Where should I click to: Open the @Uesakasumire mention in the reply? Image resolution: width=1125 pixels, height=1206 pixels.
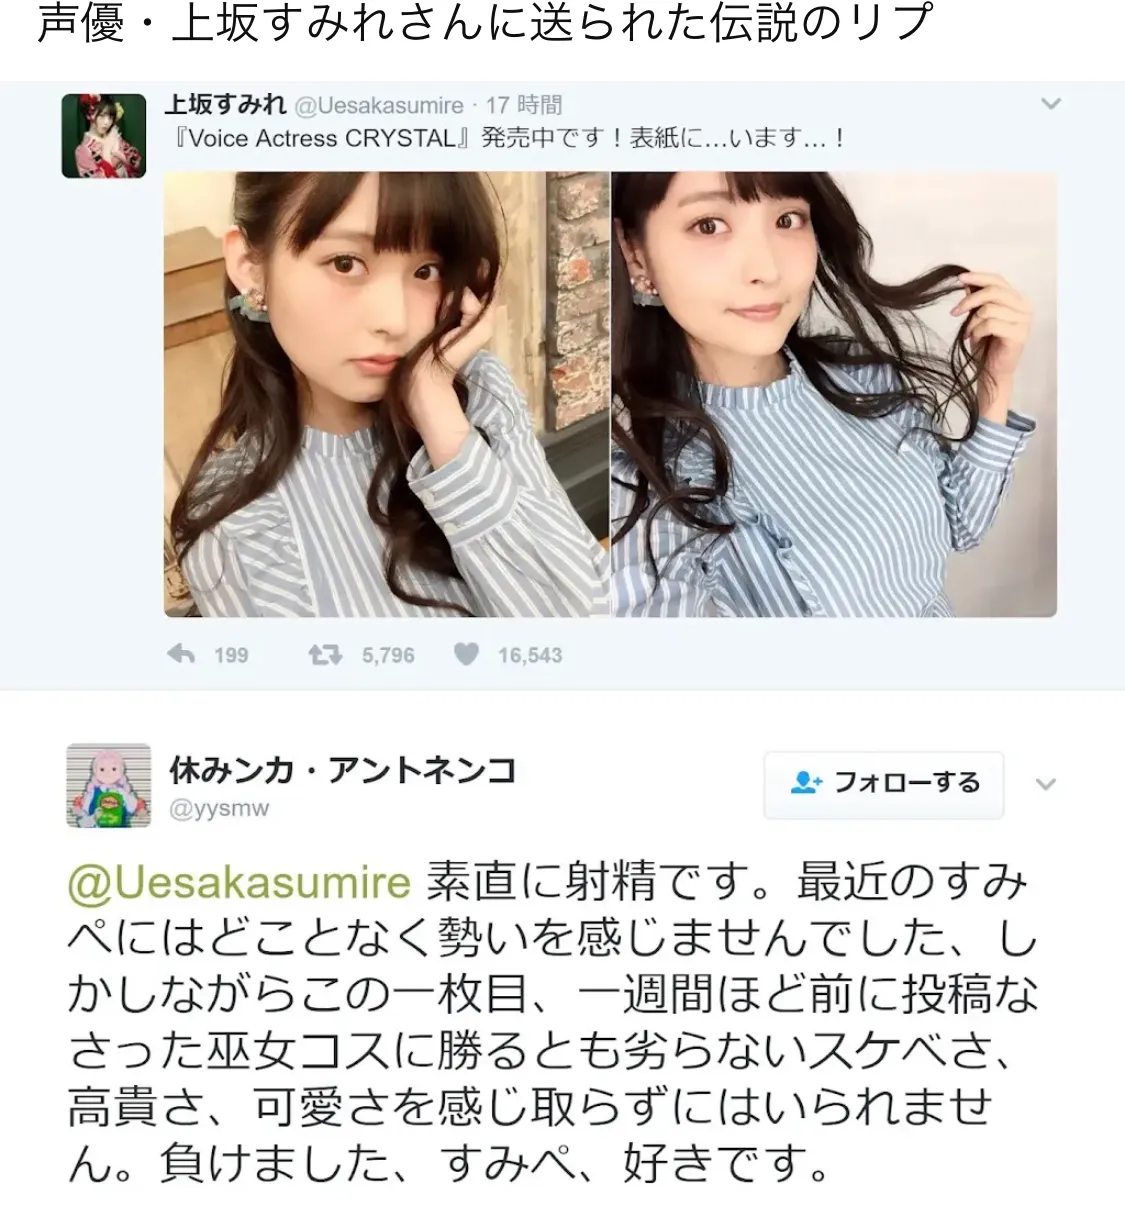tap(239, 883)
